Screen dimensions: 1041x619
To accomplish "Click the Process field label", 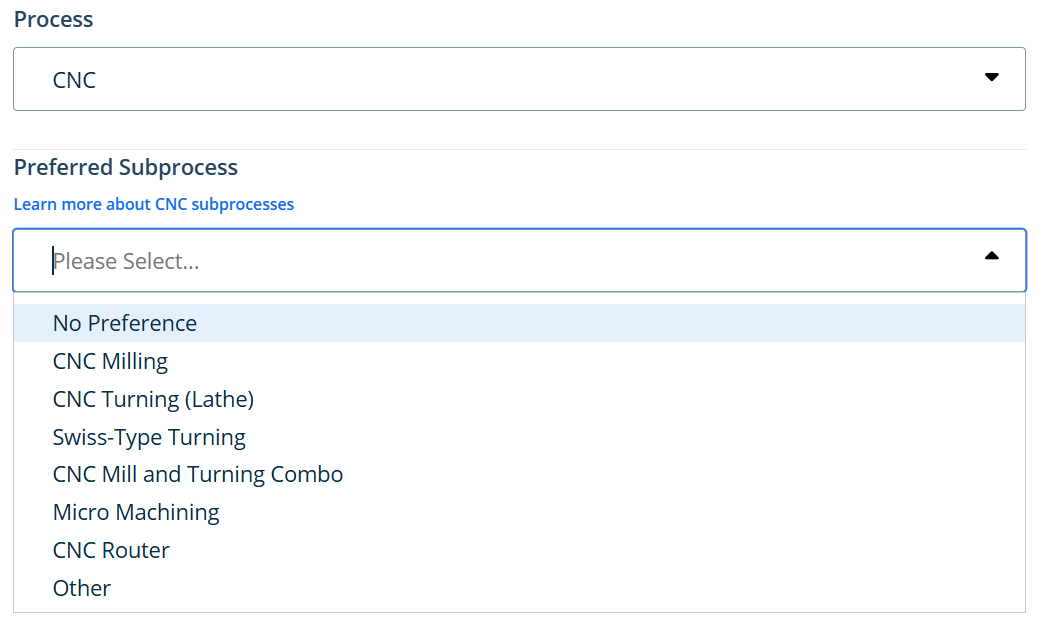I will tap(53, 19).
